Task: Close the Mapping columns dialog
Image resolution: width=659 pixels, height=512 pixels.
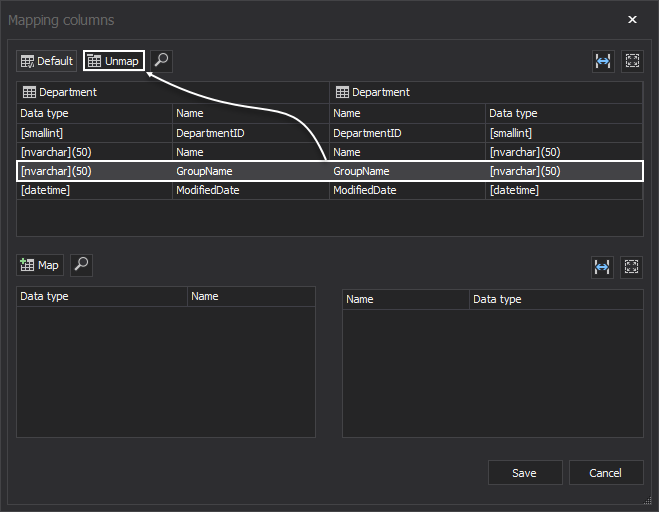Action: 632,20
